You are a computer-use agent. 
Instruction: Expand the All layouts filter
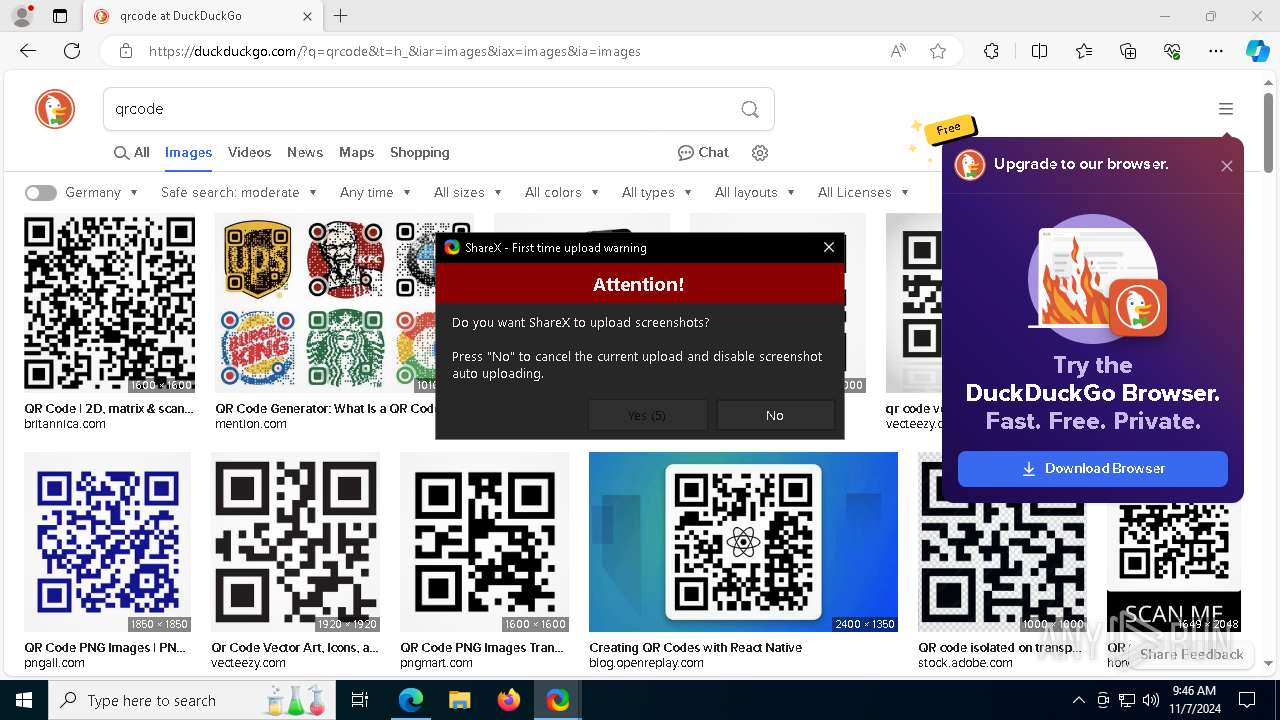755,193
